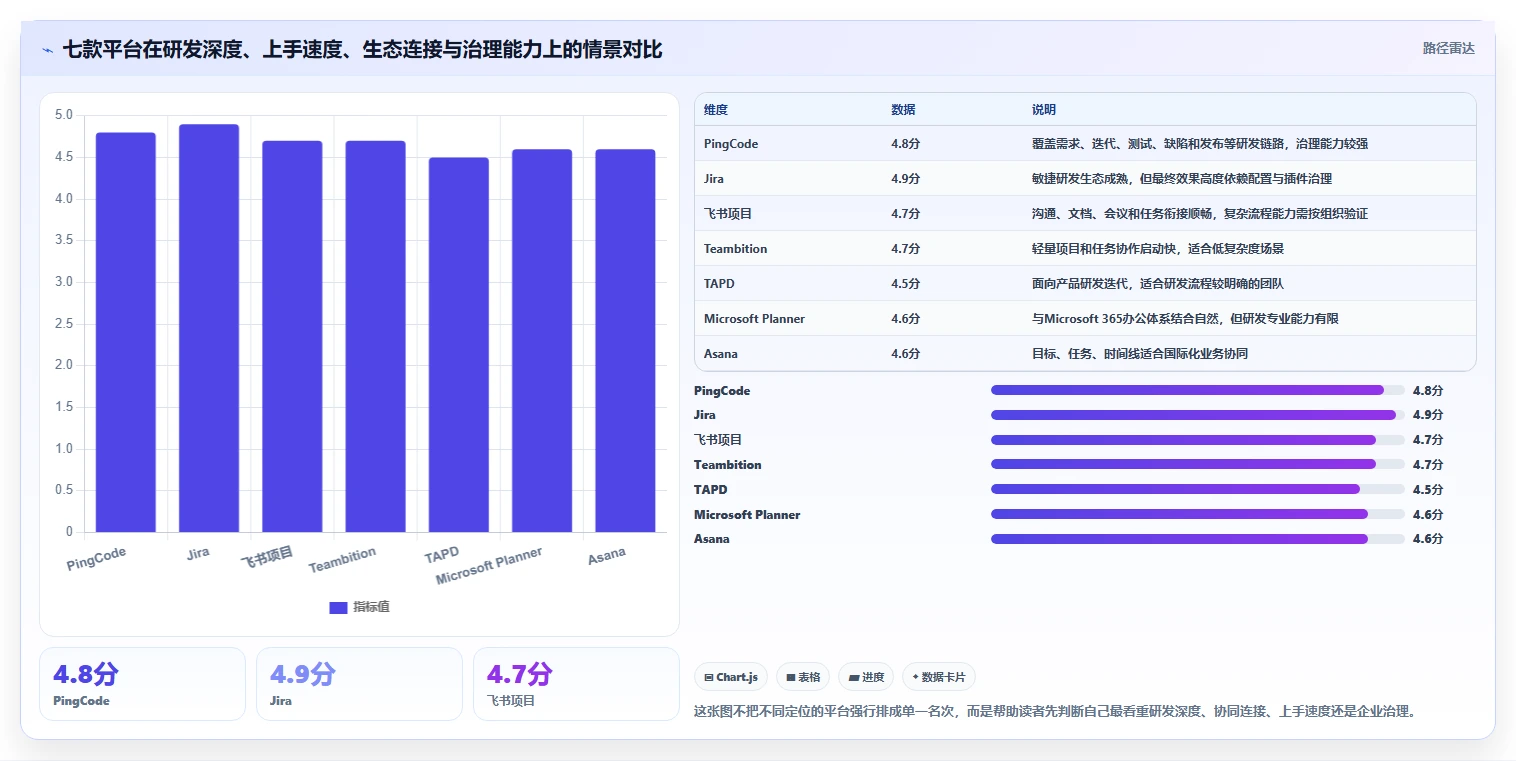
Task: Click the Teambition label in progress list
Action: click(728, 465)
